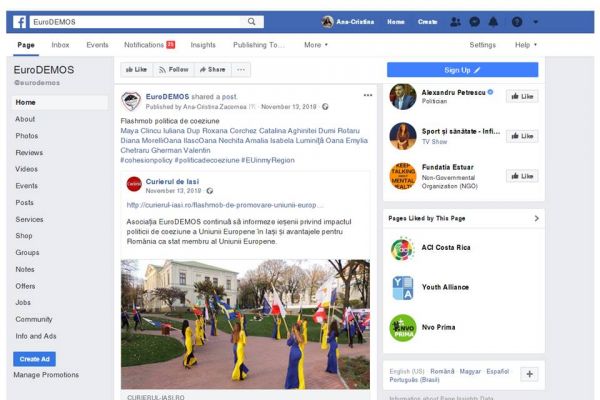Open Ana-Cristina's profile avatar
The height and width of the screenshot is (400, 600).
(328, 22)
